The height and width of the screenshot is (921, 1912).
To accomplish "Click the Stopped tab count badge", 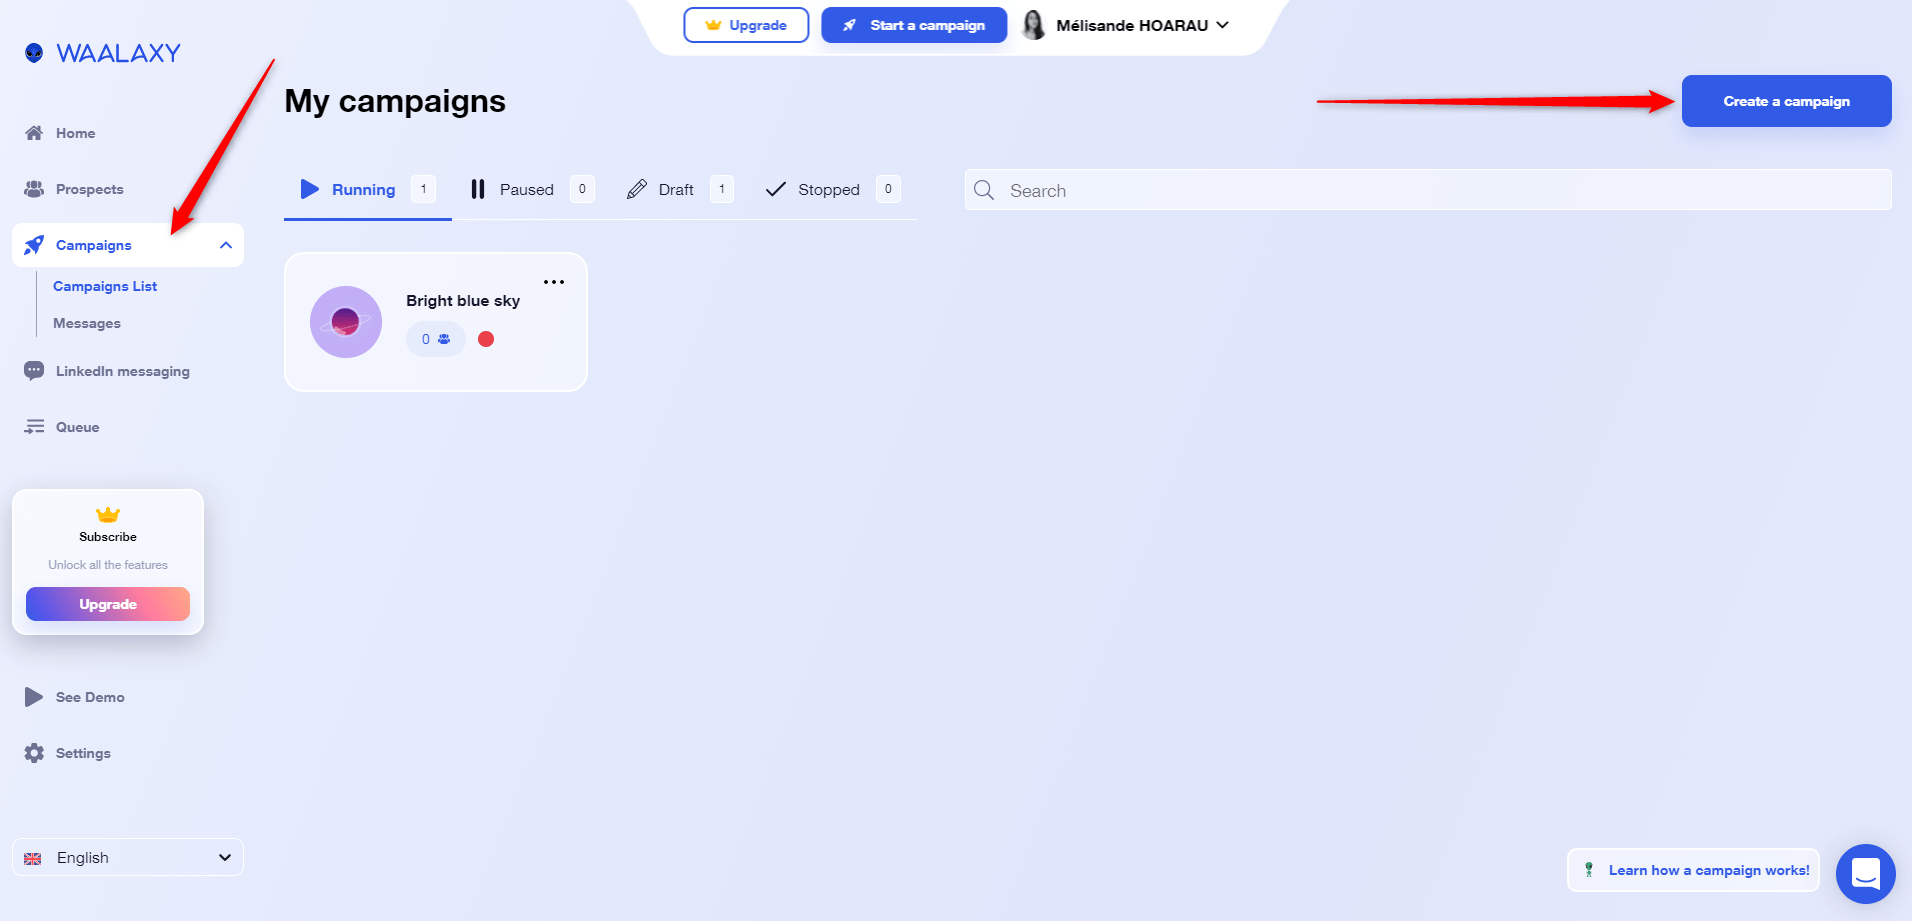I will tap(888, 189).
